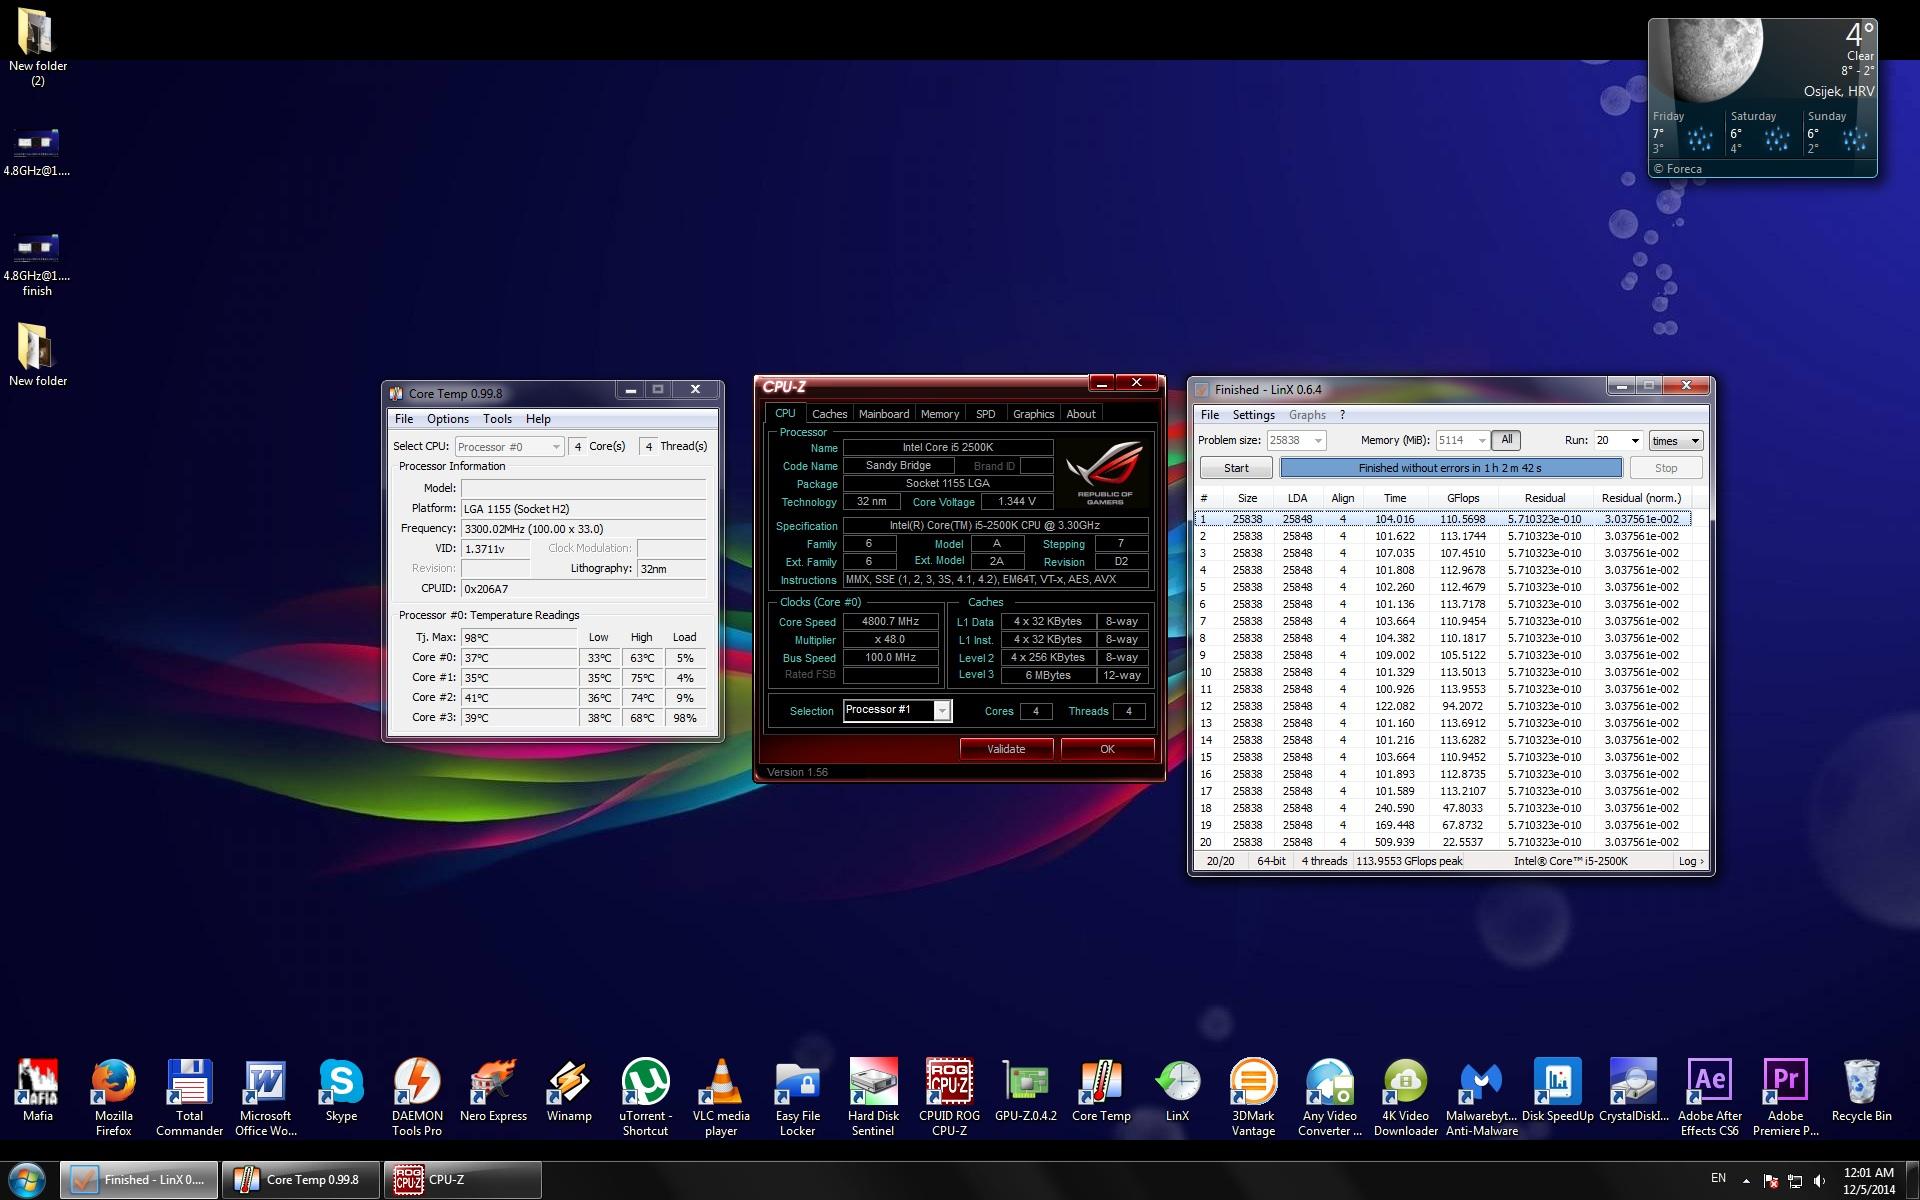
Task: Open Winamp desktop shortcut
Action: pyautogui.click(x=569, y=1090)
